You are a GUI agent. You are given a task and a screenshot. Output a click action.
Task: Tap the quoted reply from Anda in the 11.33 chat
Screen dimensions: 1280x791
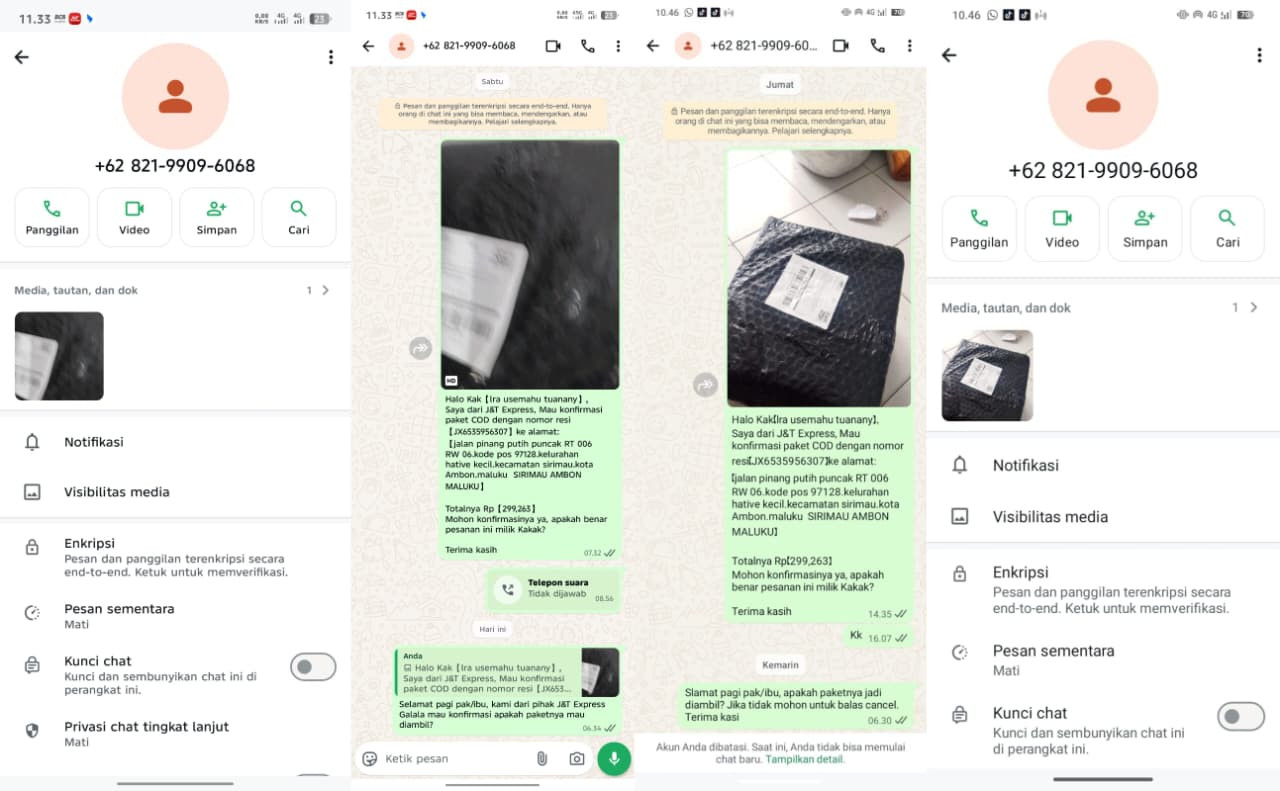click(x=506, y=672)
